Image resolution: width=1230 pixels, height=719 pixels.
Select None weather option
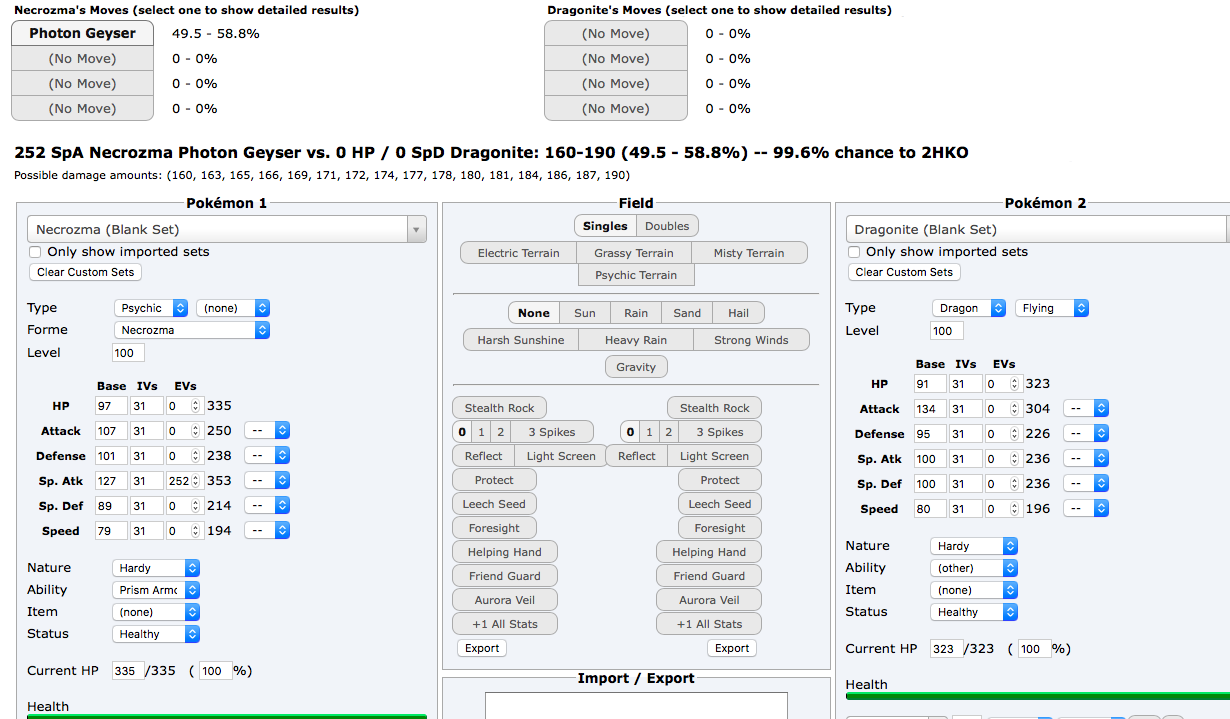pyautogui.click(x=534, y=313)
